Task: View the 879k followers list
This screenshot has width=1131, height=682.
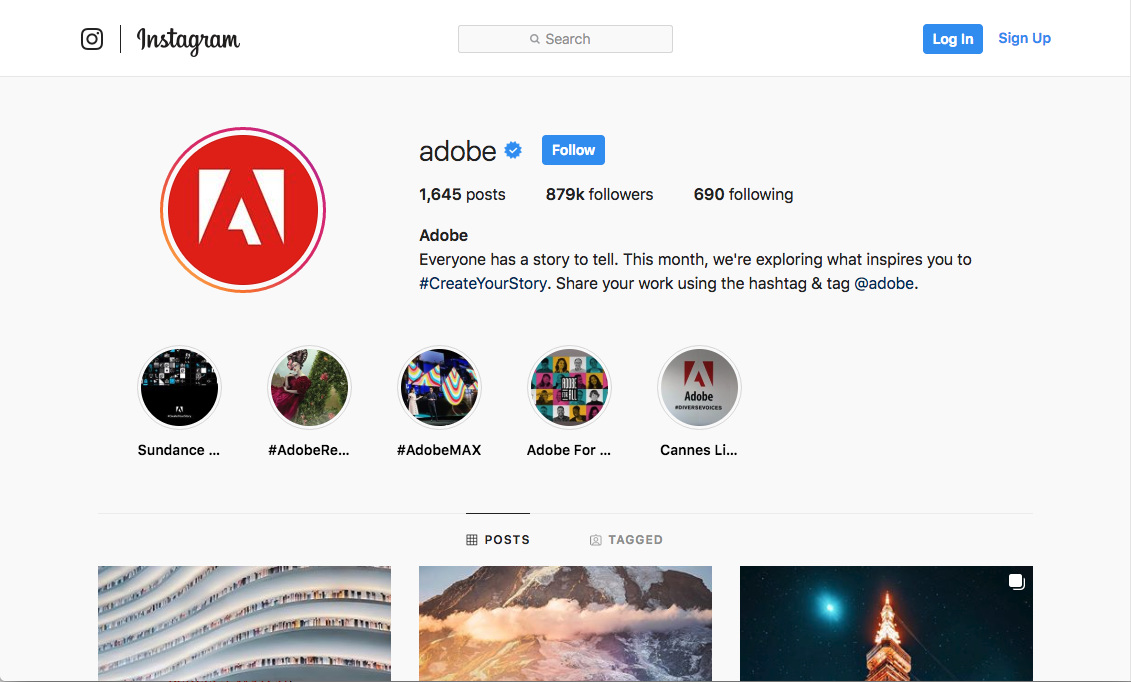Action: [x=599, y=195]
